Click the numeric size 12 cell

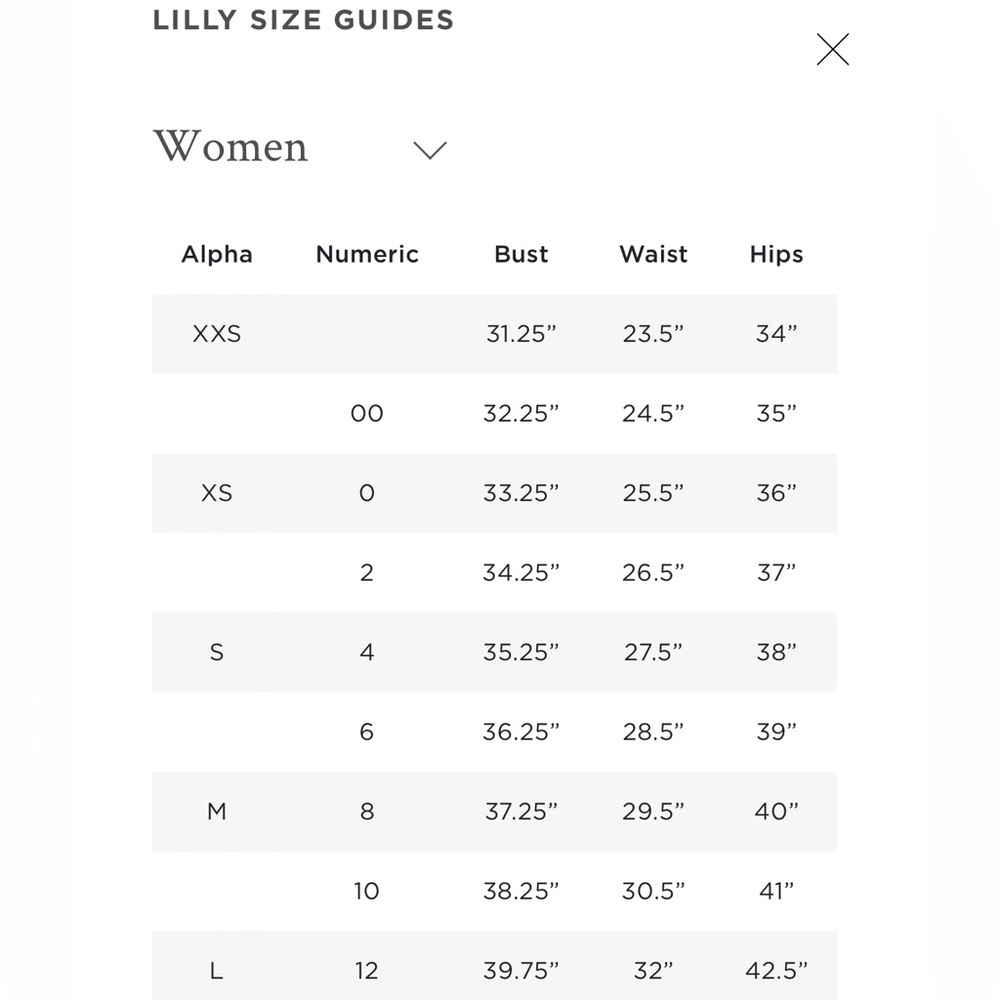click(x=367, y=971)
